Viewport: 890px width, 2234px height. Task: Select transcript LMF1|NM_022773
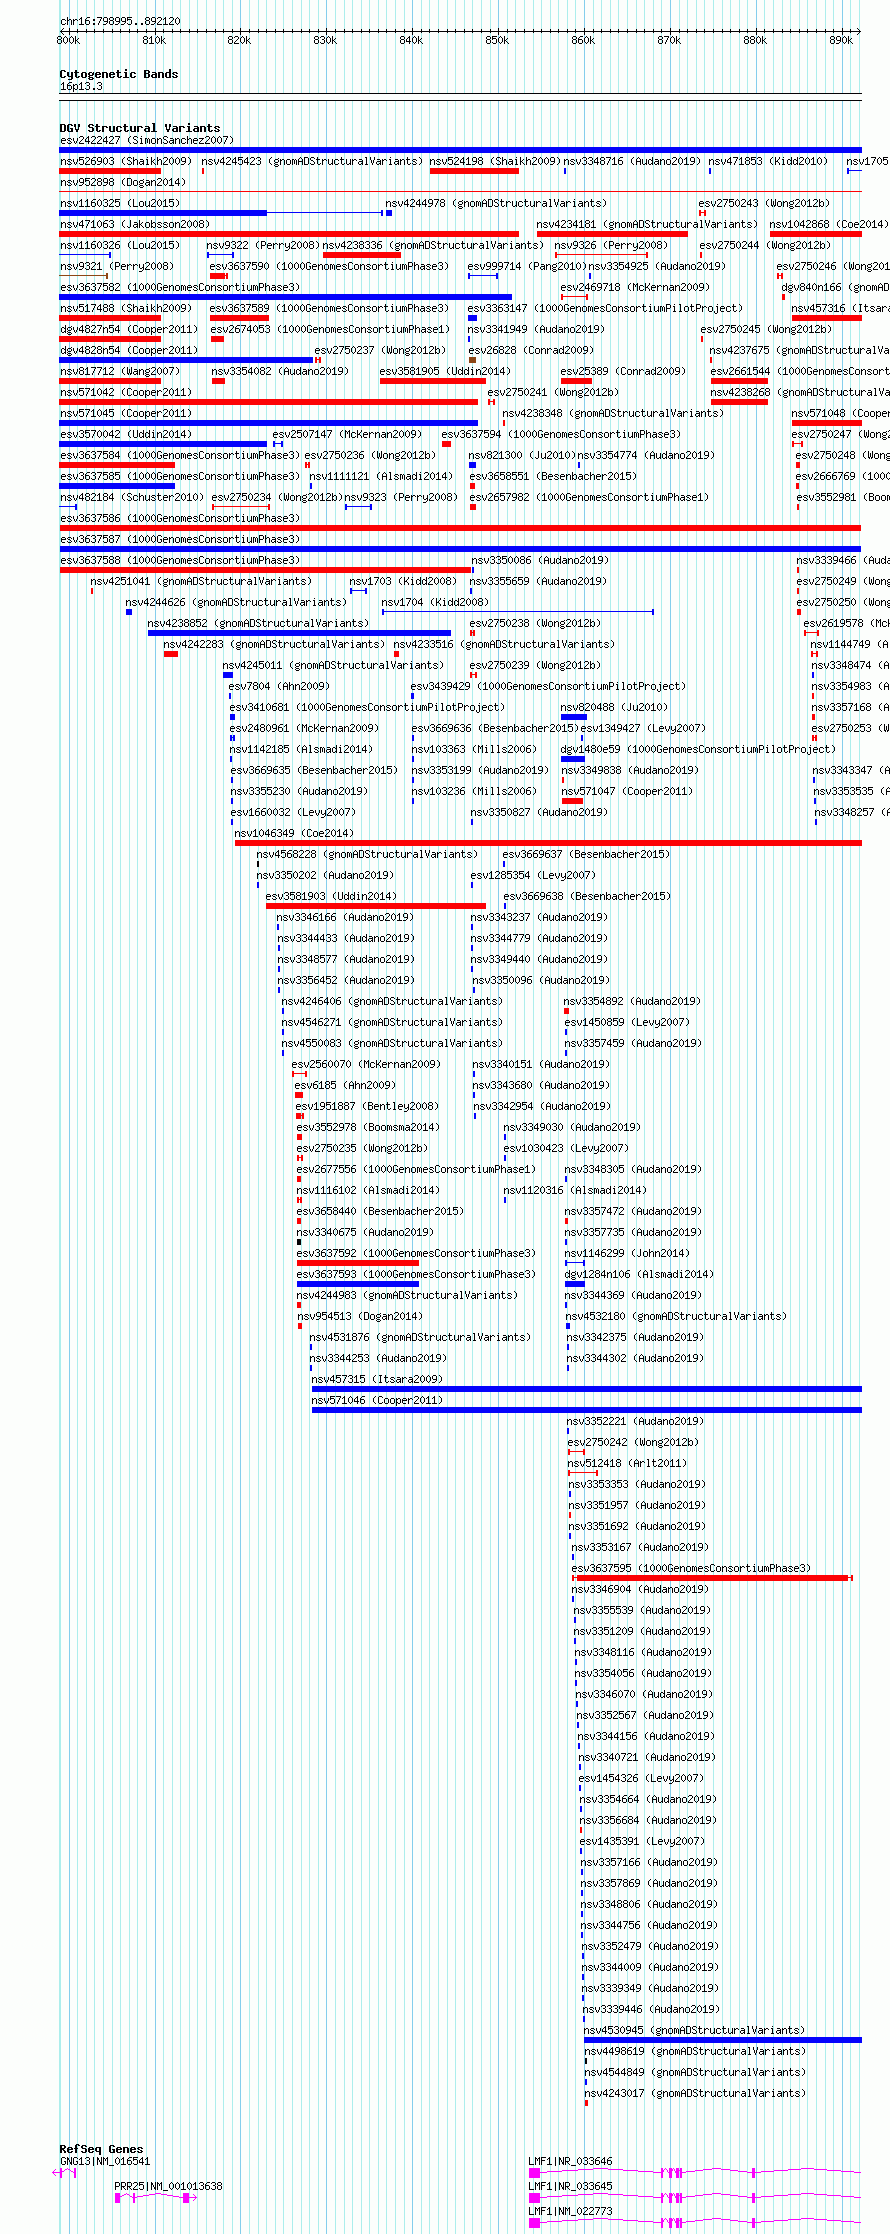coord(571,2212)
